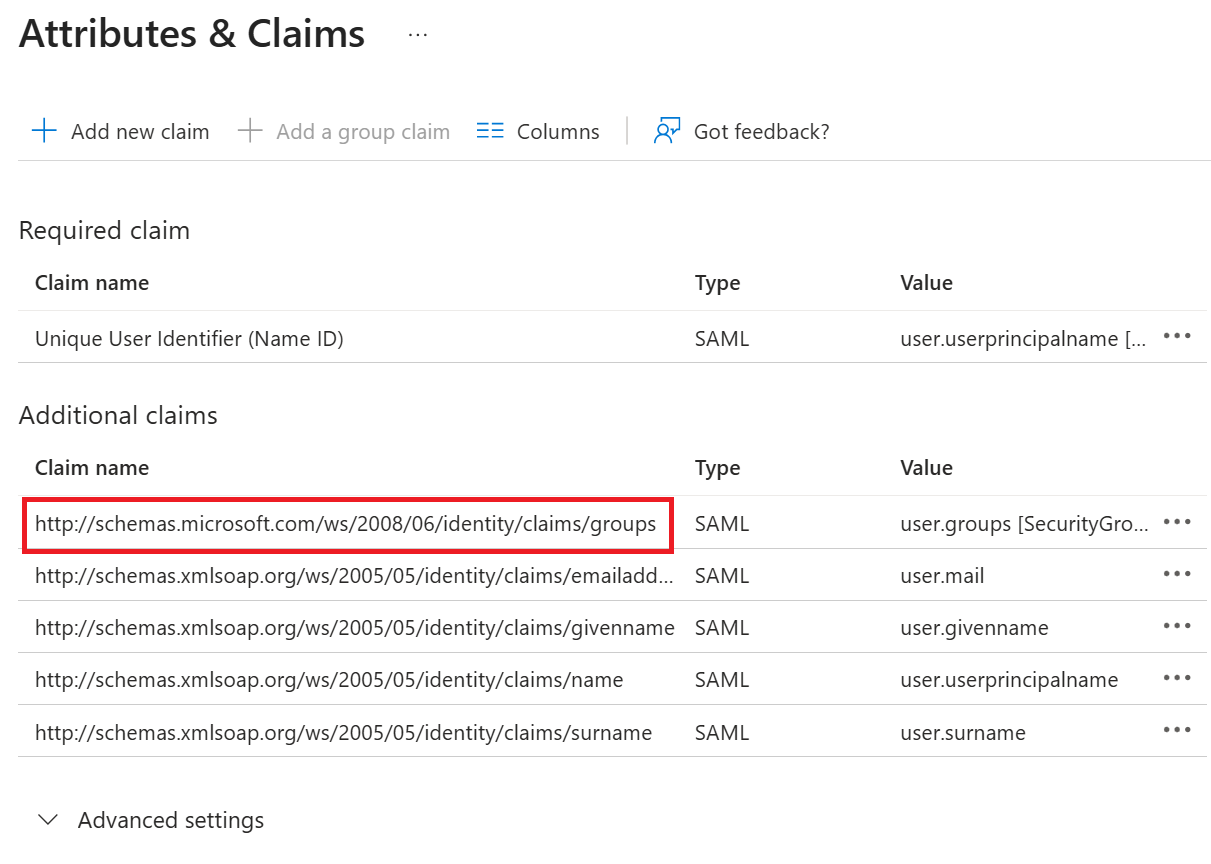Open more options for claims/name row

pos(1177,678)
